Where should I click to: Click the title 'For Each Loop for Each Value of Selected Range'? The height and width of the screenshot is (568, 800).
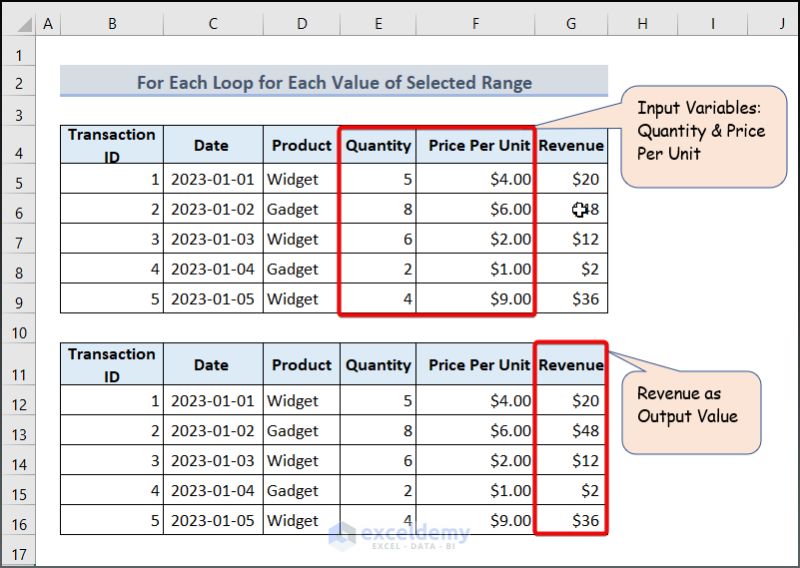334,82
